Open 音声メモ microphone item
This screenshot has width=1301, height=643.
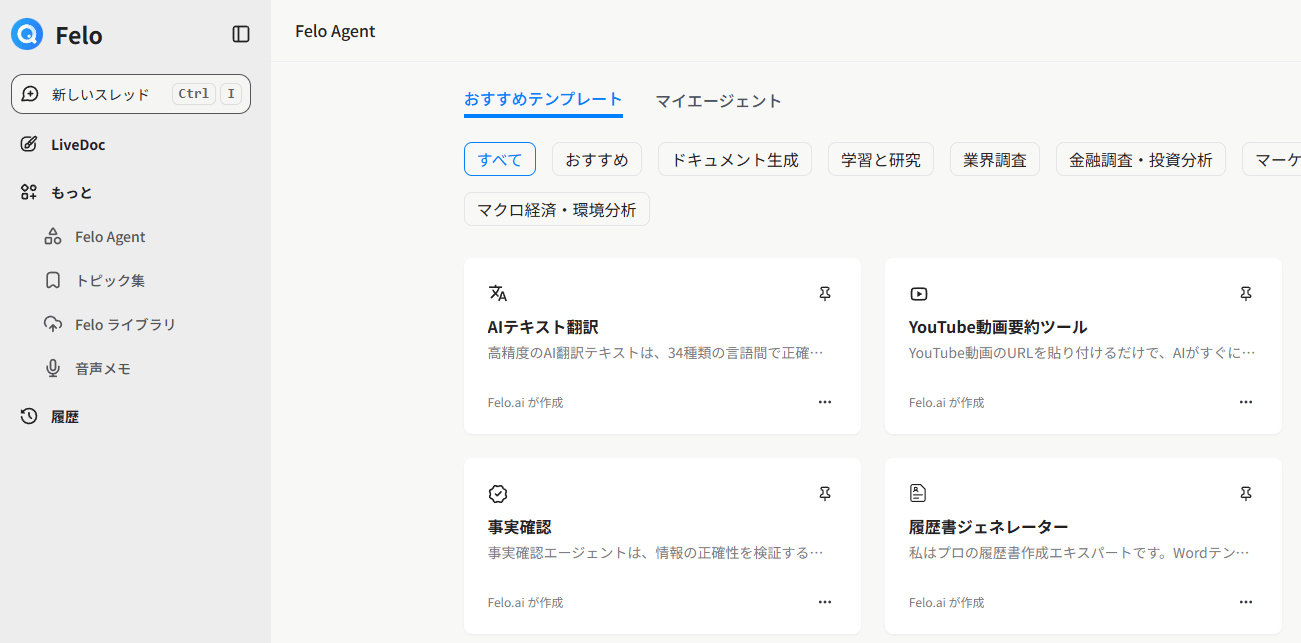[x=102, y=369]
